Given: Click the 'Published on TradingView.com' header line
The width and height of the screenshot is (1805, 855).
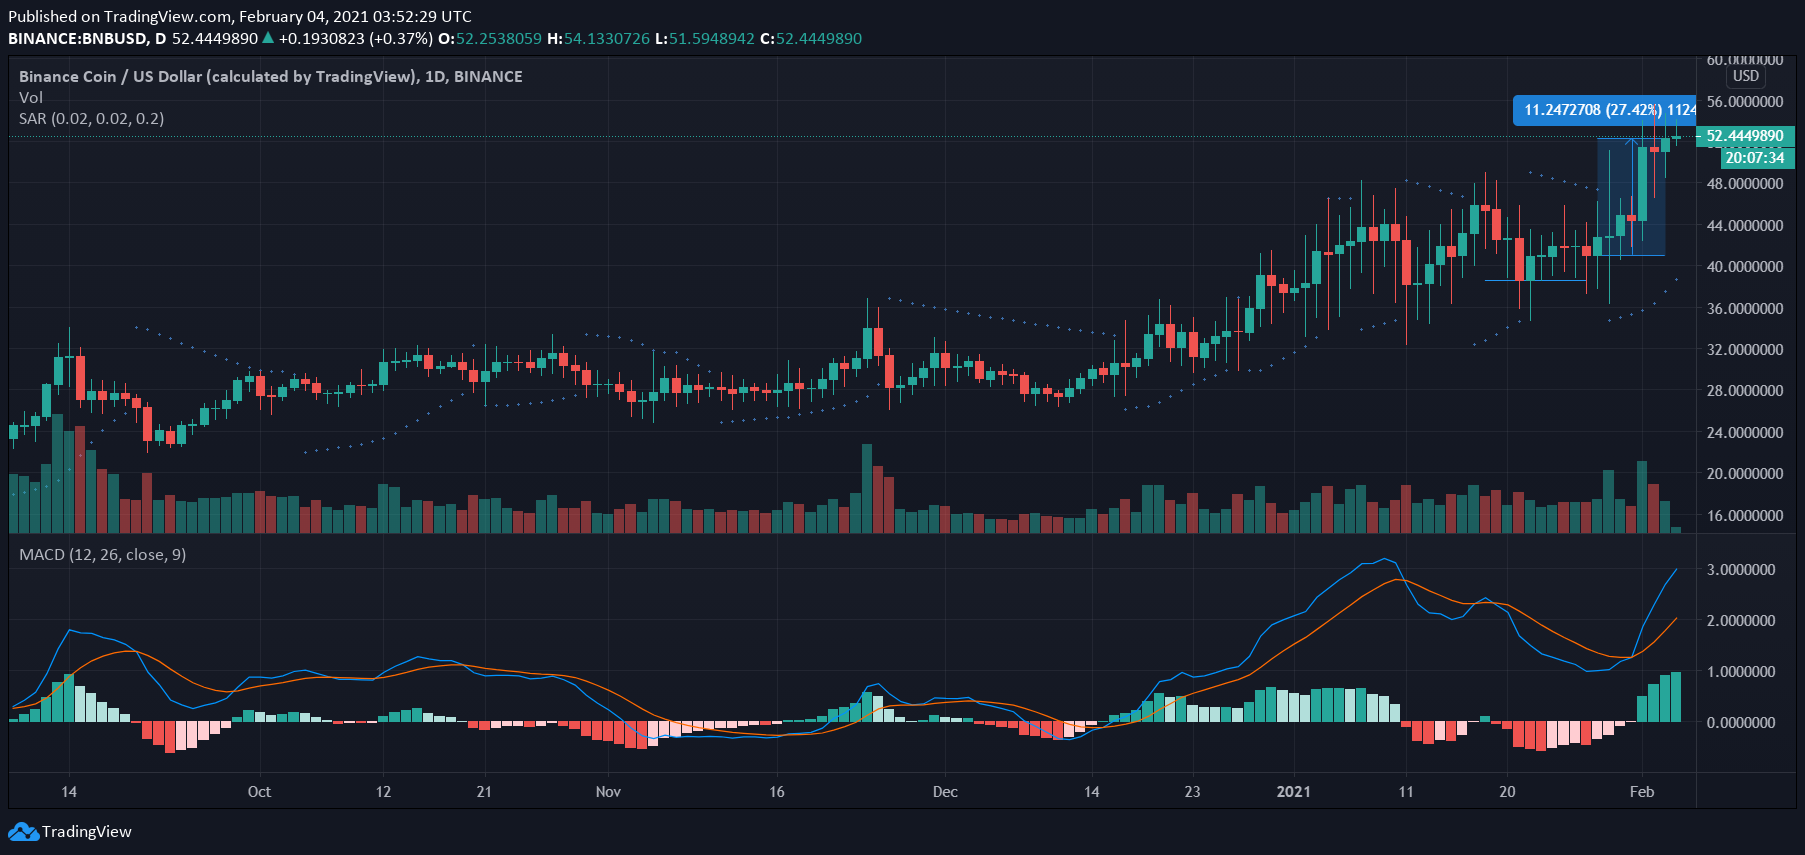Looking at the screenshot, I should point(240,16).
